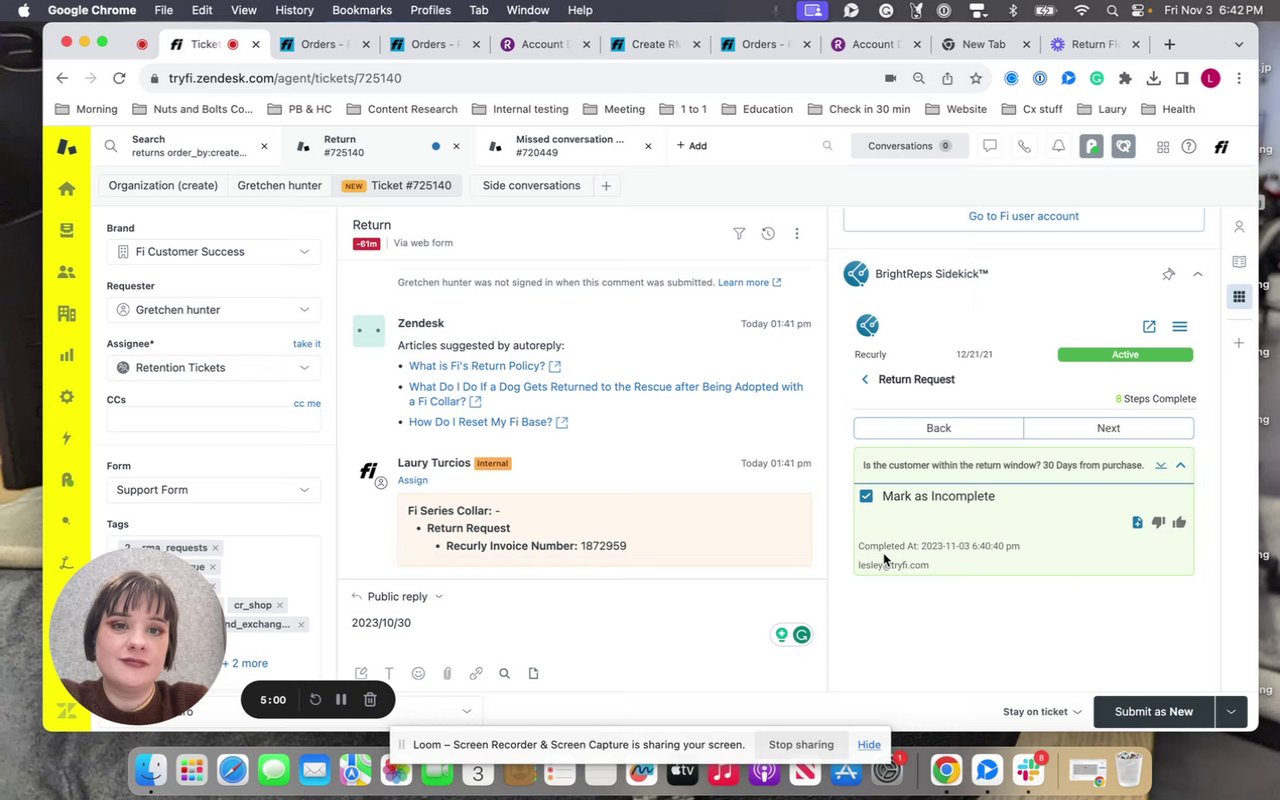This screenshot has width=1280, height=800.
Task: Pin the BrightReps Sidekick app
Action: click(x=1169, y=274)
